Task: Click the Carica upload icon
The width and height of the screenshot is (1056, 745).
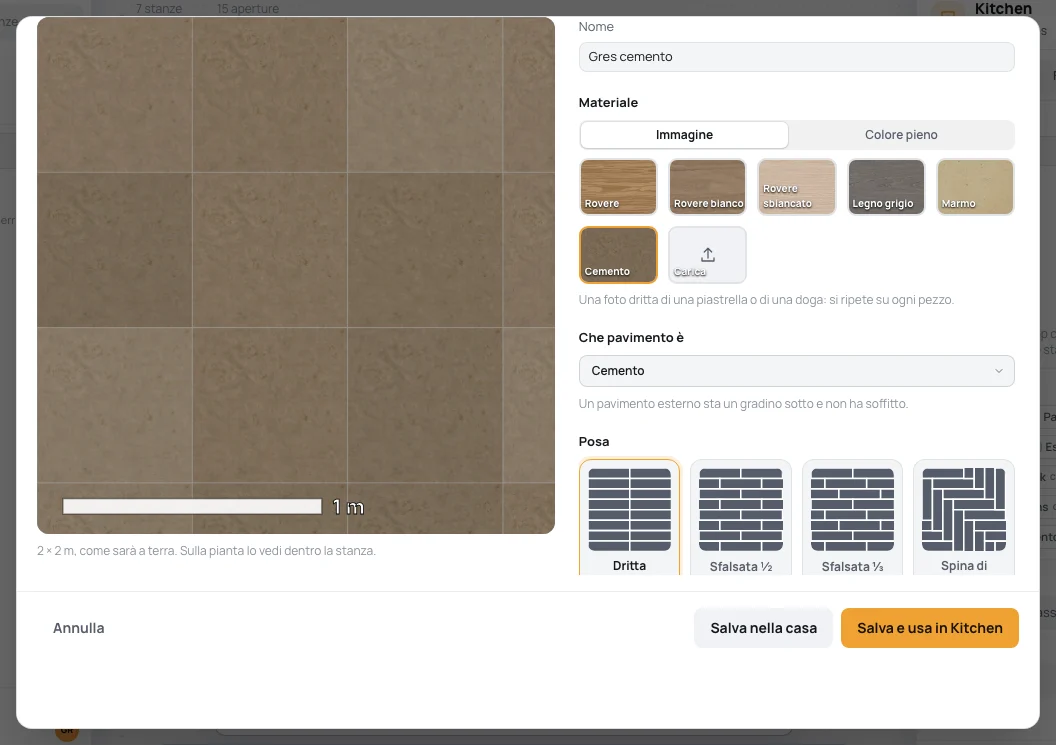Action: pos(707,255)
